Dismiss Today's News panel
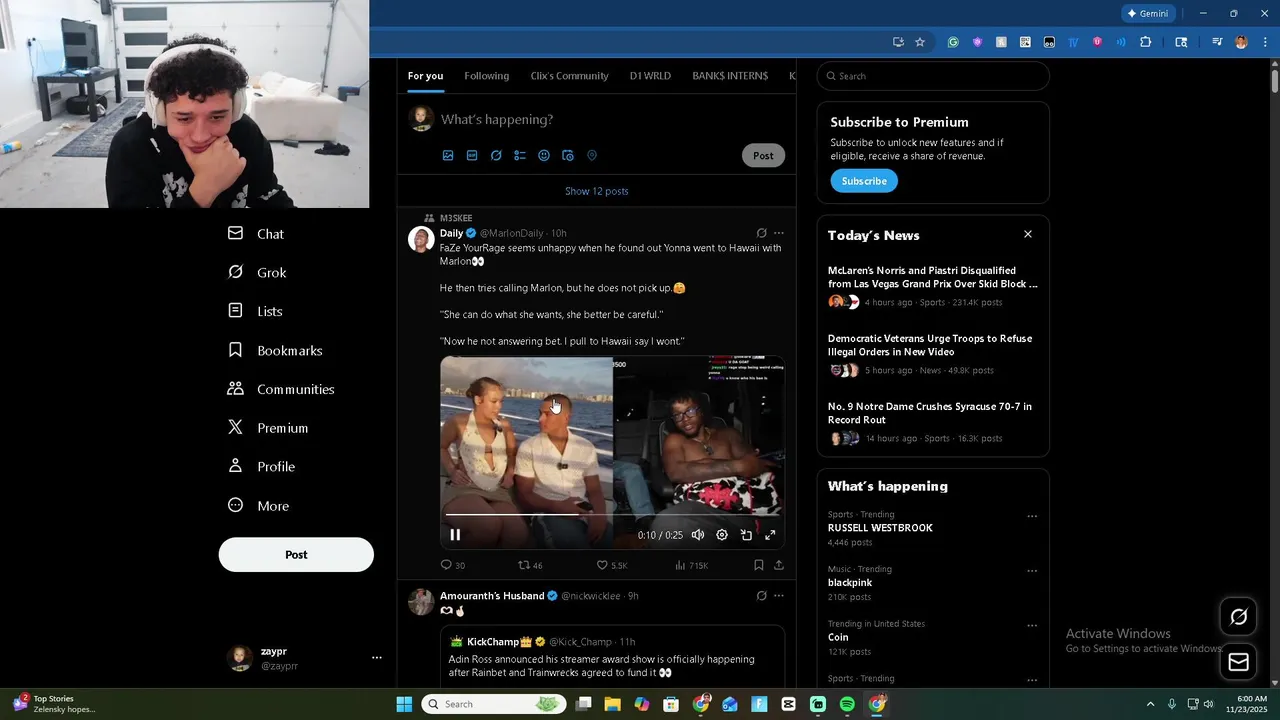This screenshot has height=720, width=1280. click(x=1027, y=234)
